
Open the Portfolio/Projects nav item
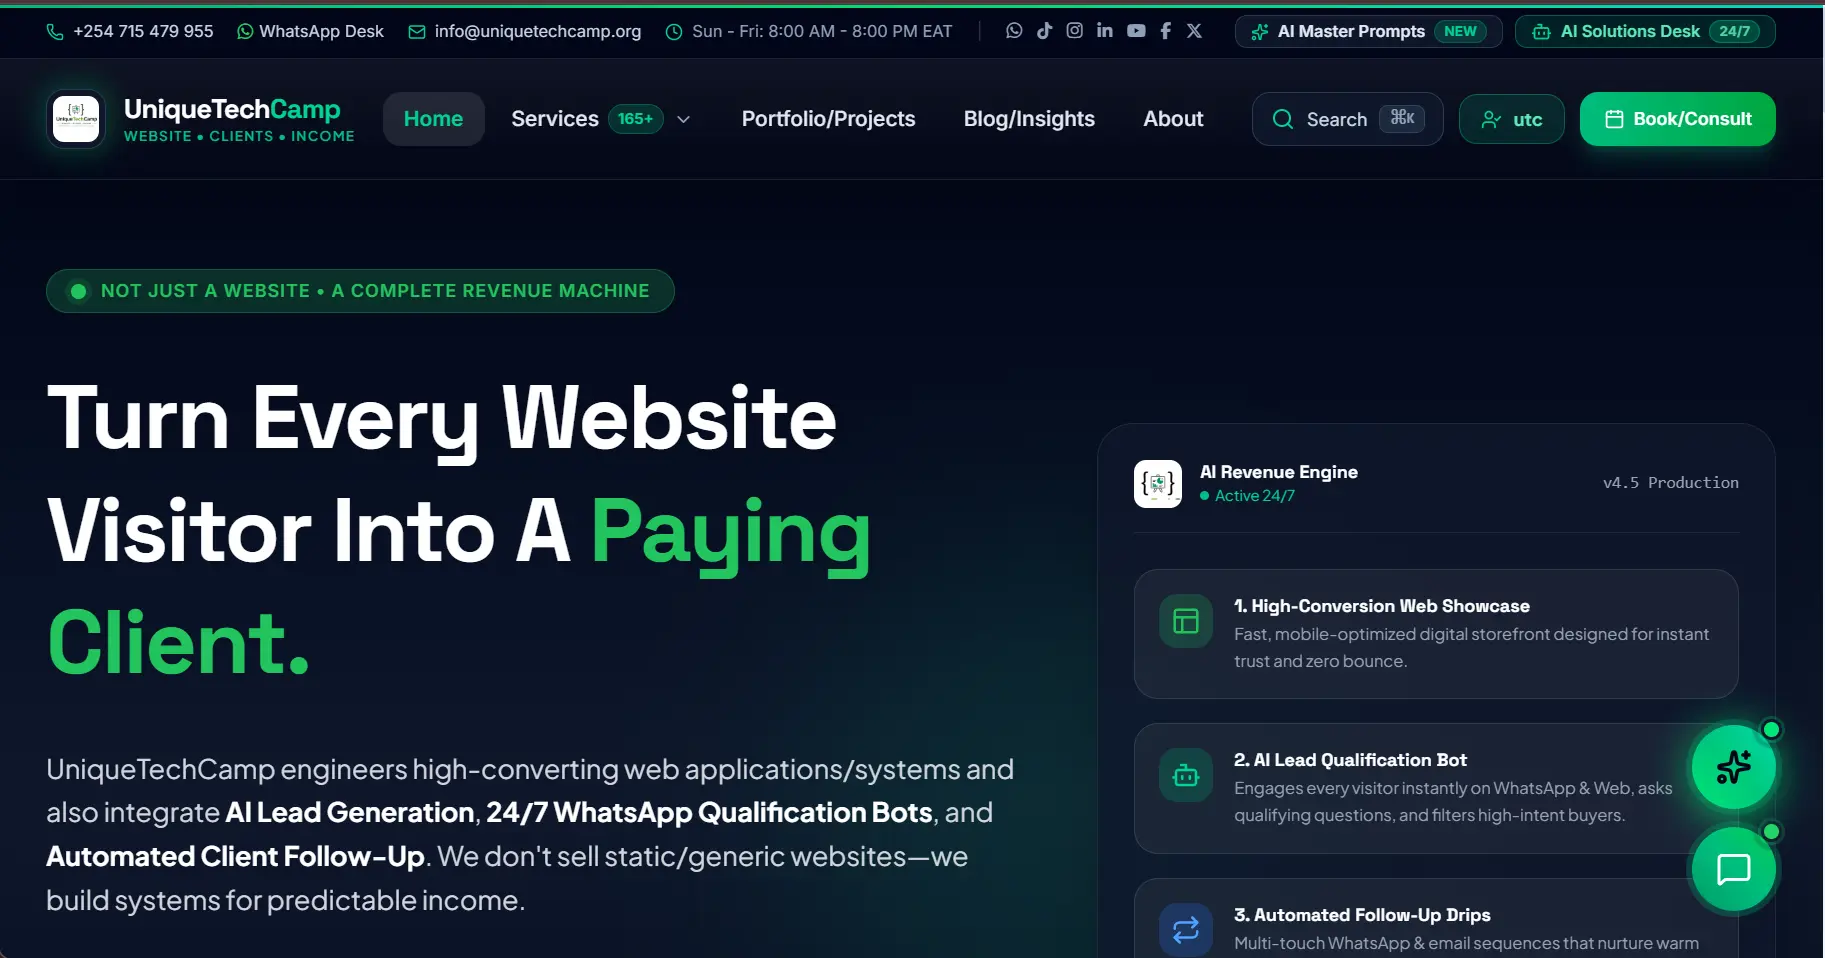[829, 119]
